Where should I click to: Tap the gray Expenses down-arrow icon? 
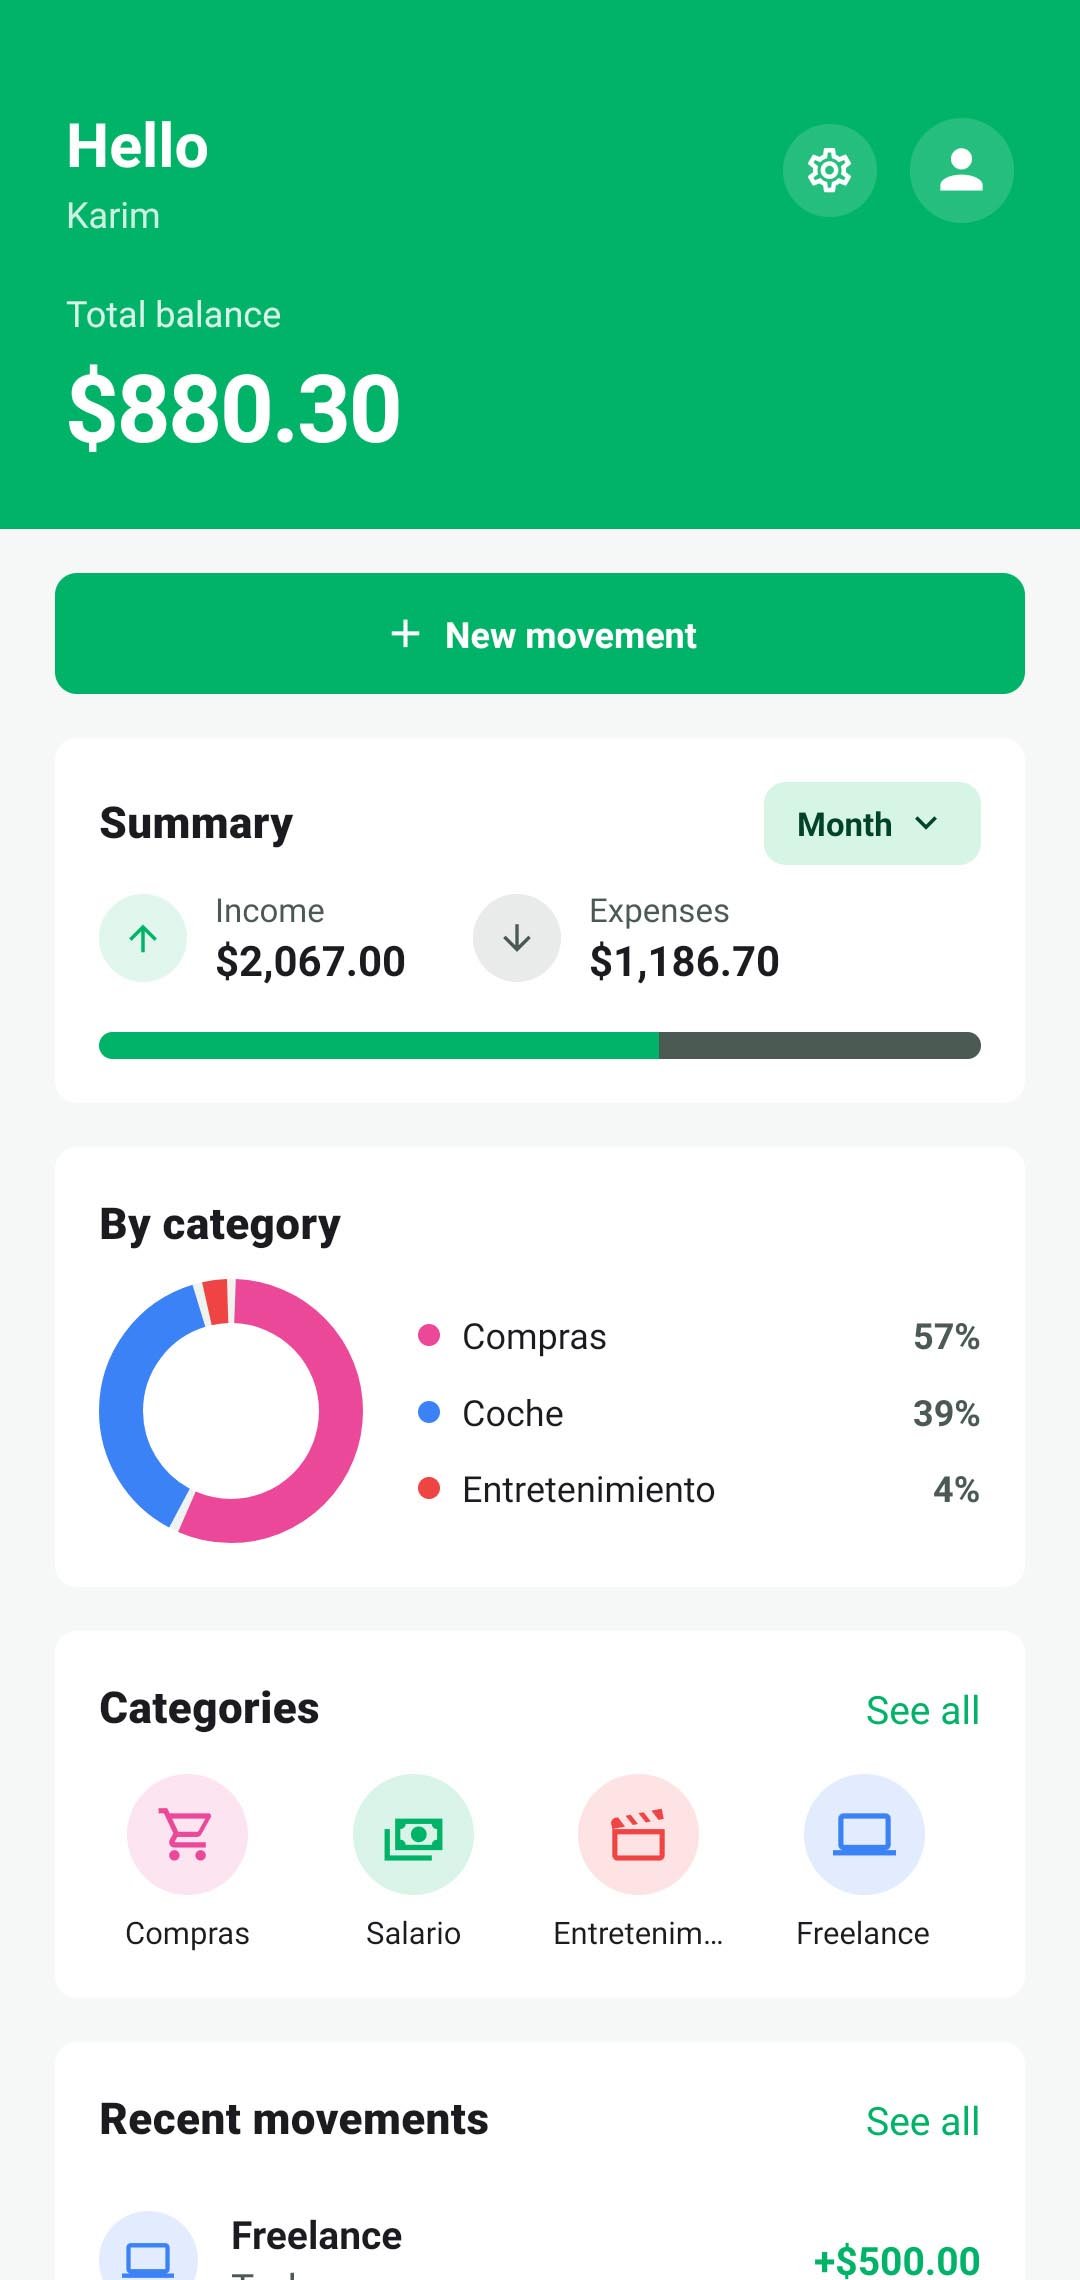(517, 938)
